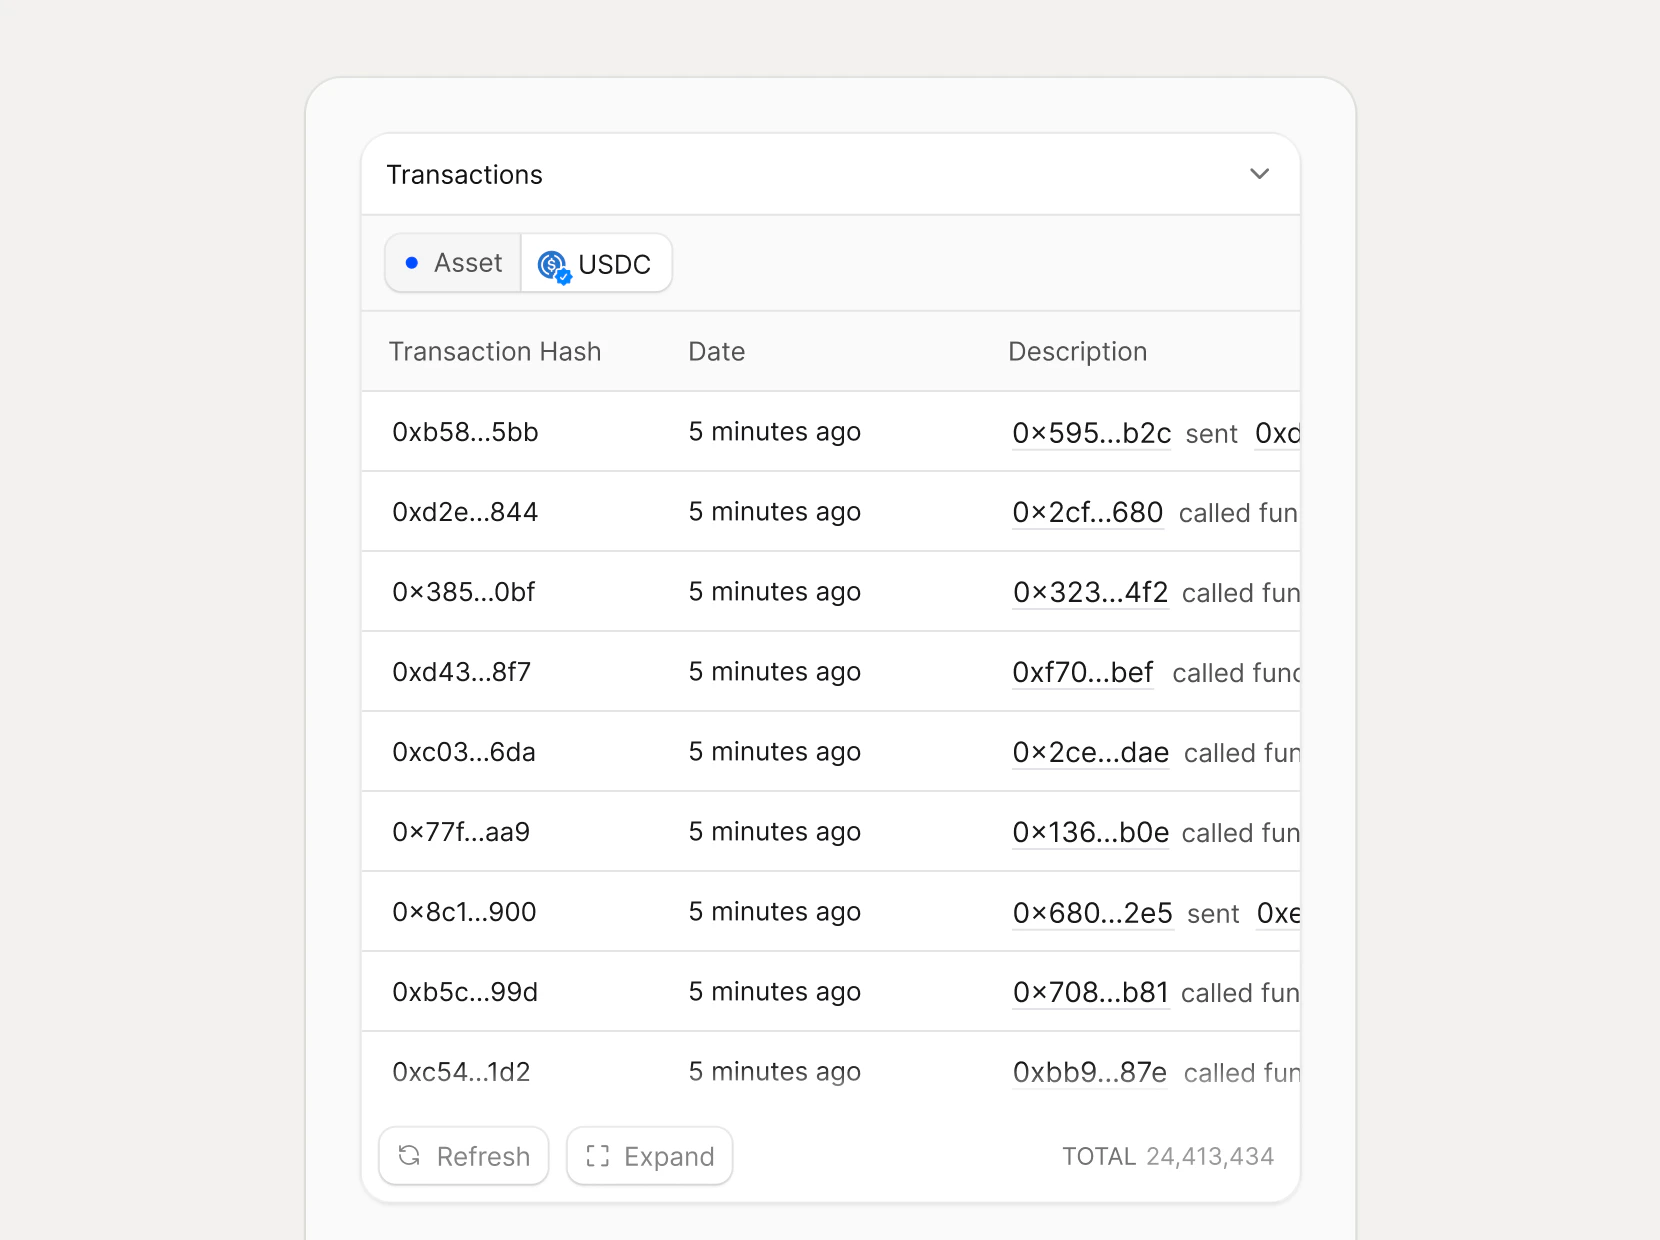
Task: Select the row with hash 0xb58...5bb
Action: click(464, 431)
